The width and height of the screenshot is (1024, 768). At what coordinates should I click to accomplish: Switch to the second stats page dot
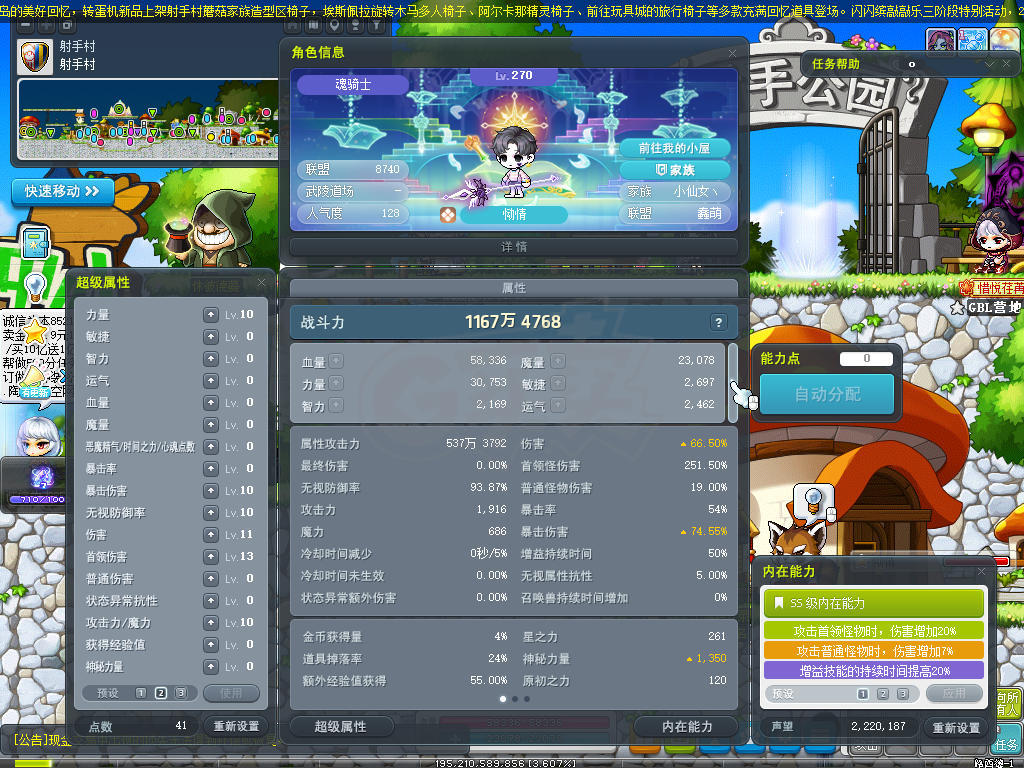pyautogui.click(x=515, y=699)
